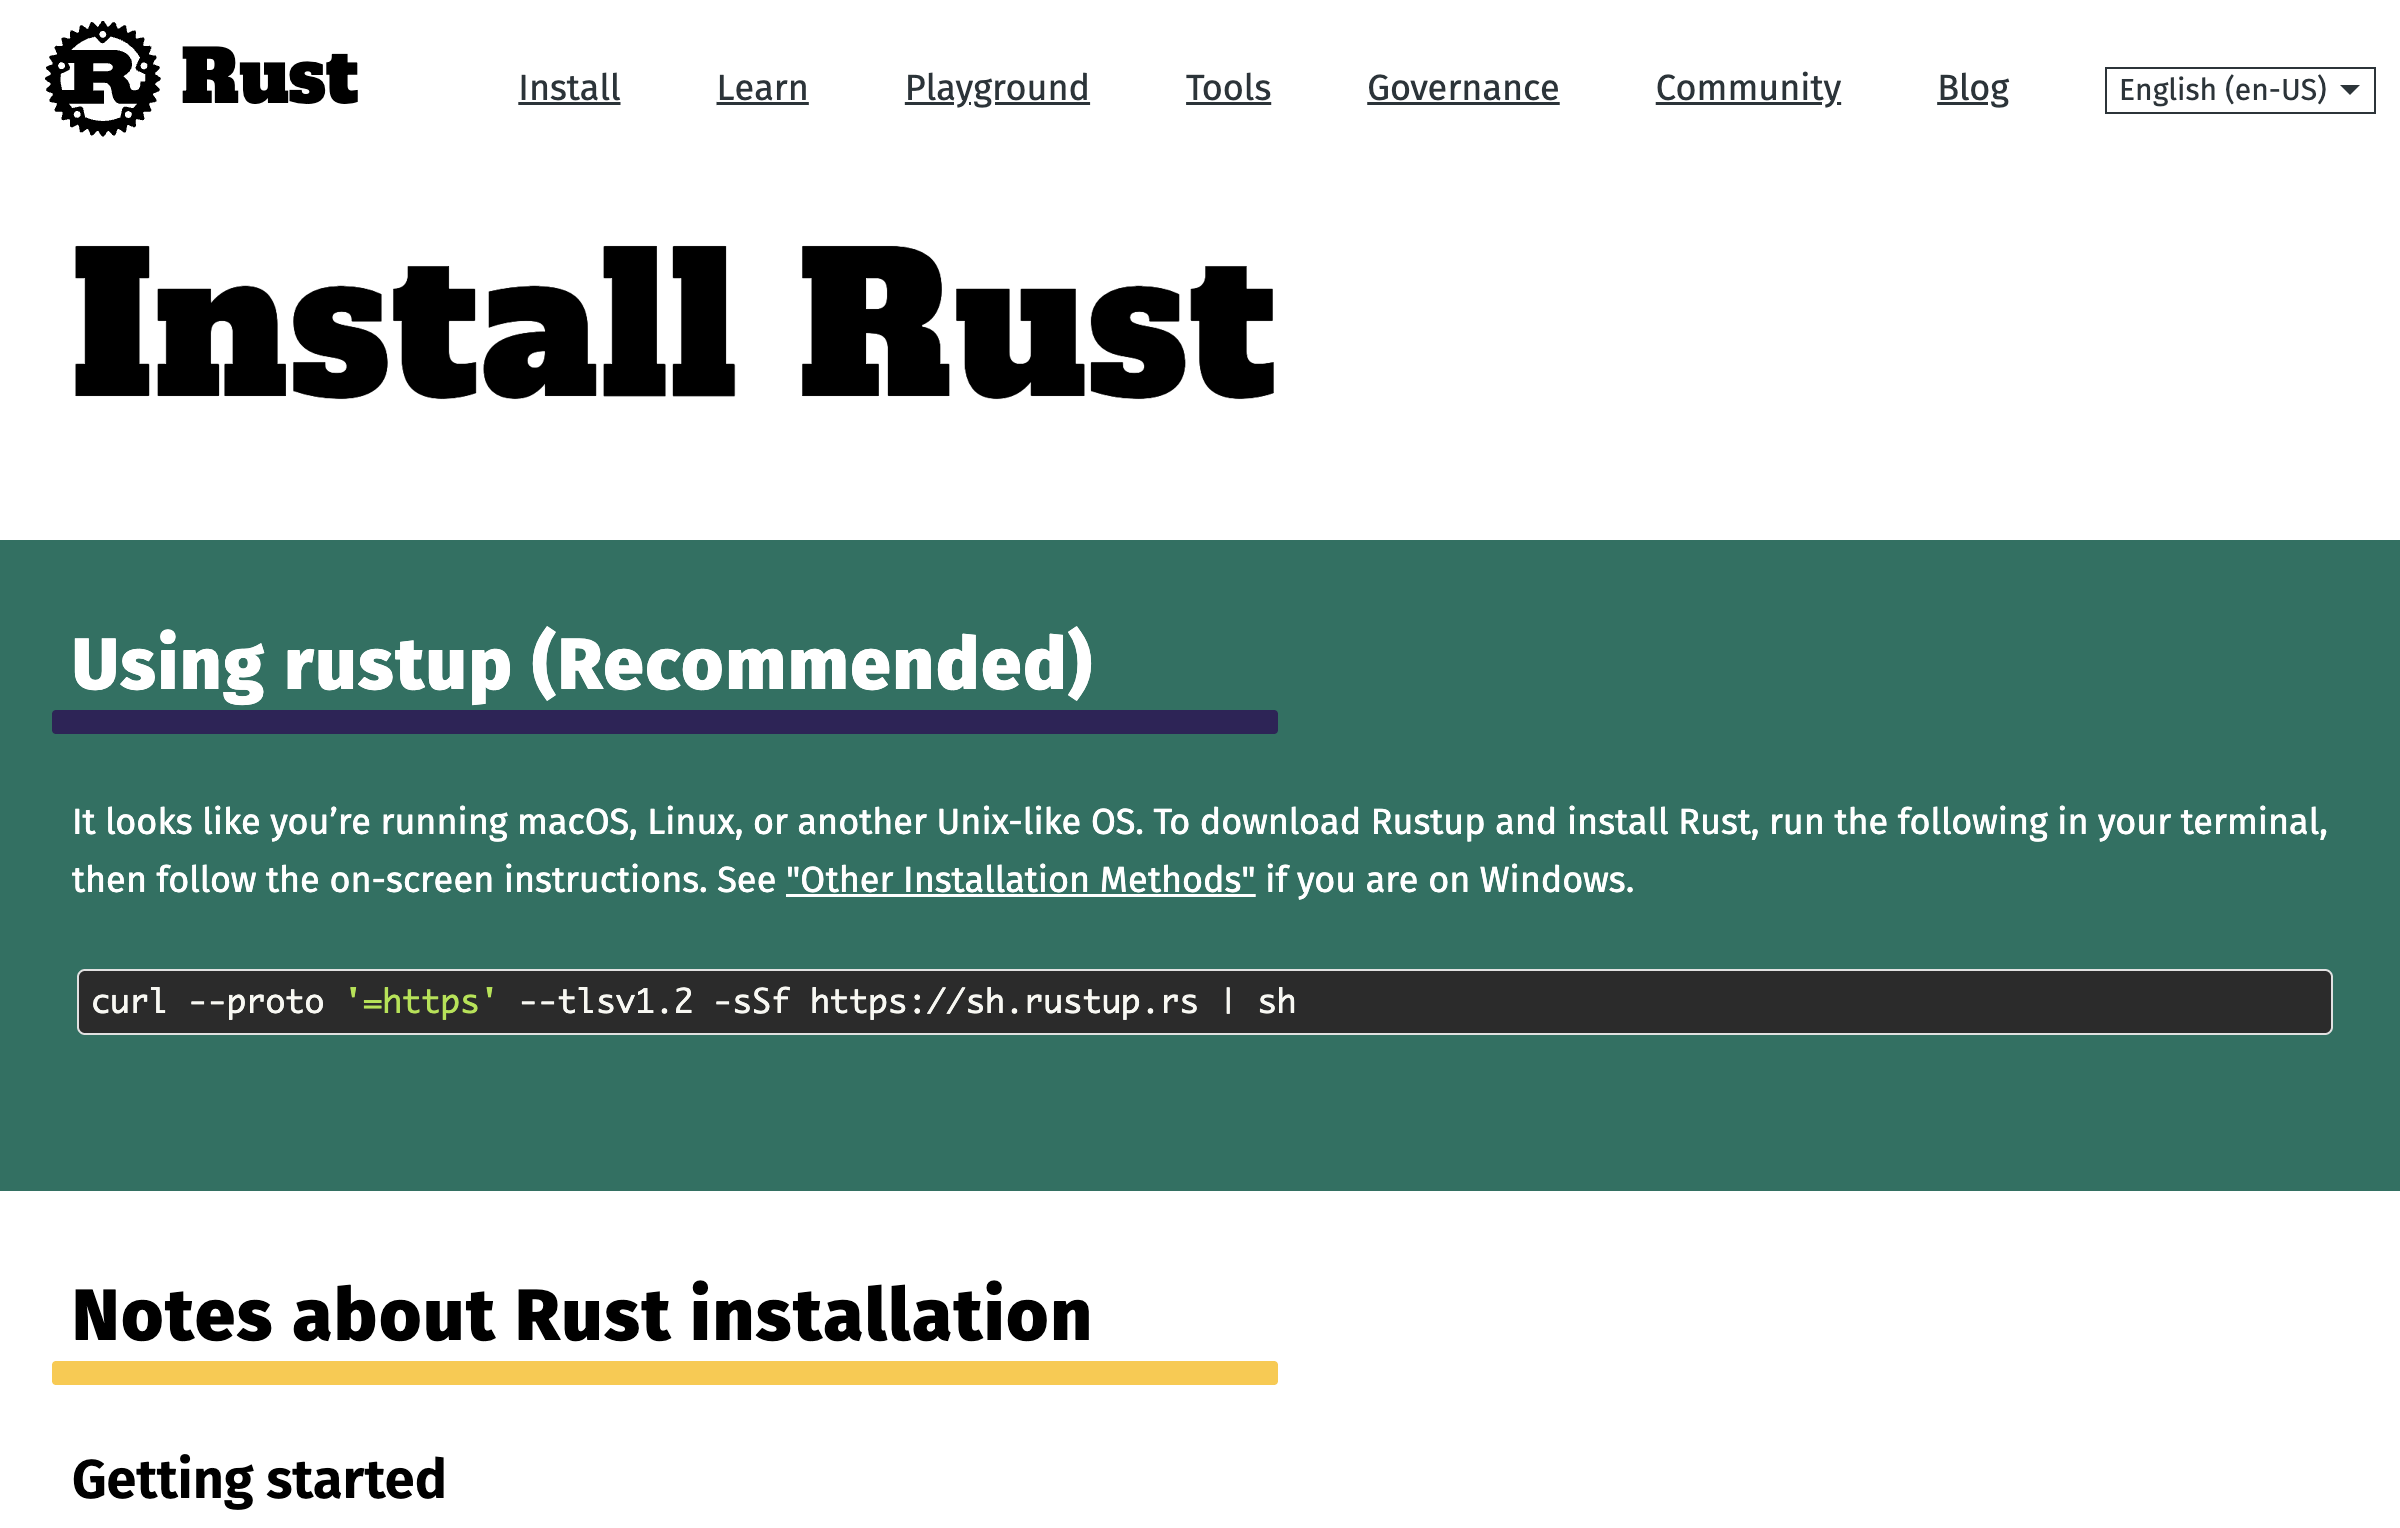Viewport: 2400px width, 1528px height.
Task: Click the "Using rustup (Recommended)" heading
Action: tap(582, 664)
